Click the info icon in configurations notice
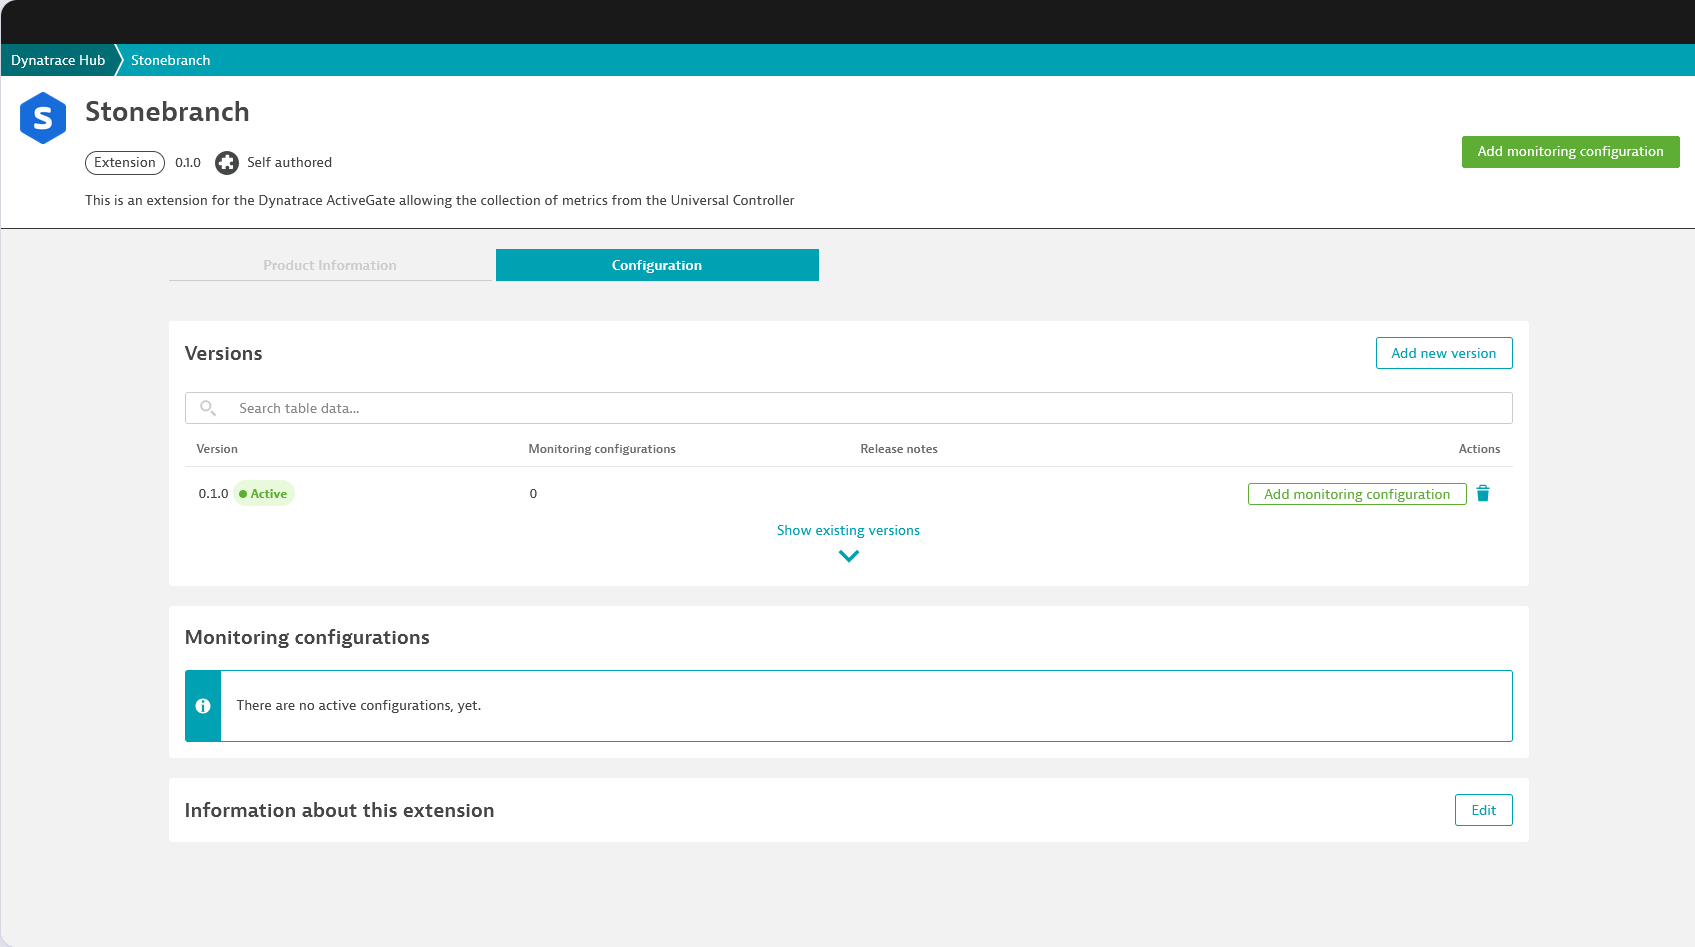The image size is (1695, 947). [x=203, y=706]
